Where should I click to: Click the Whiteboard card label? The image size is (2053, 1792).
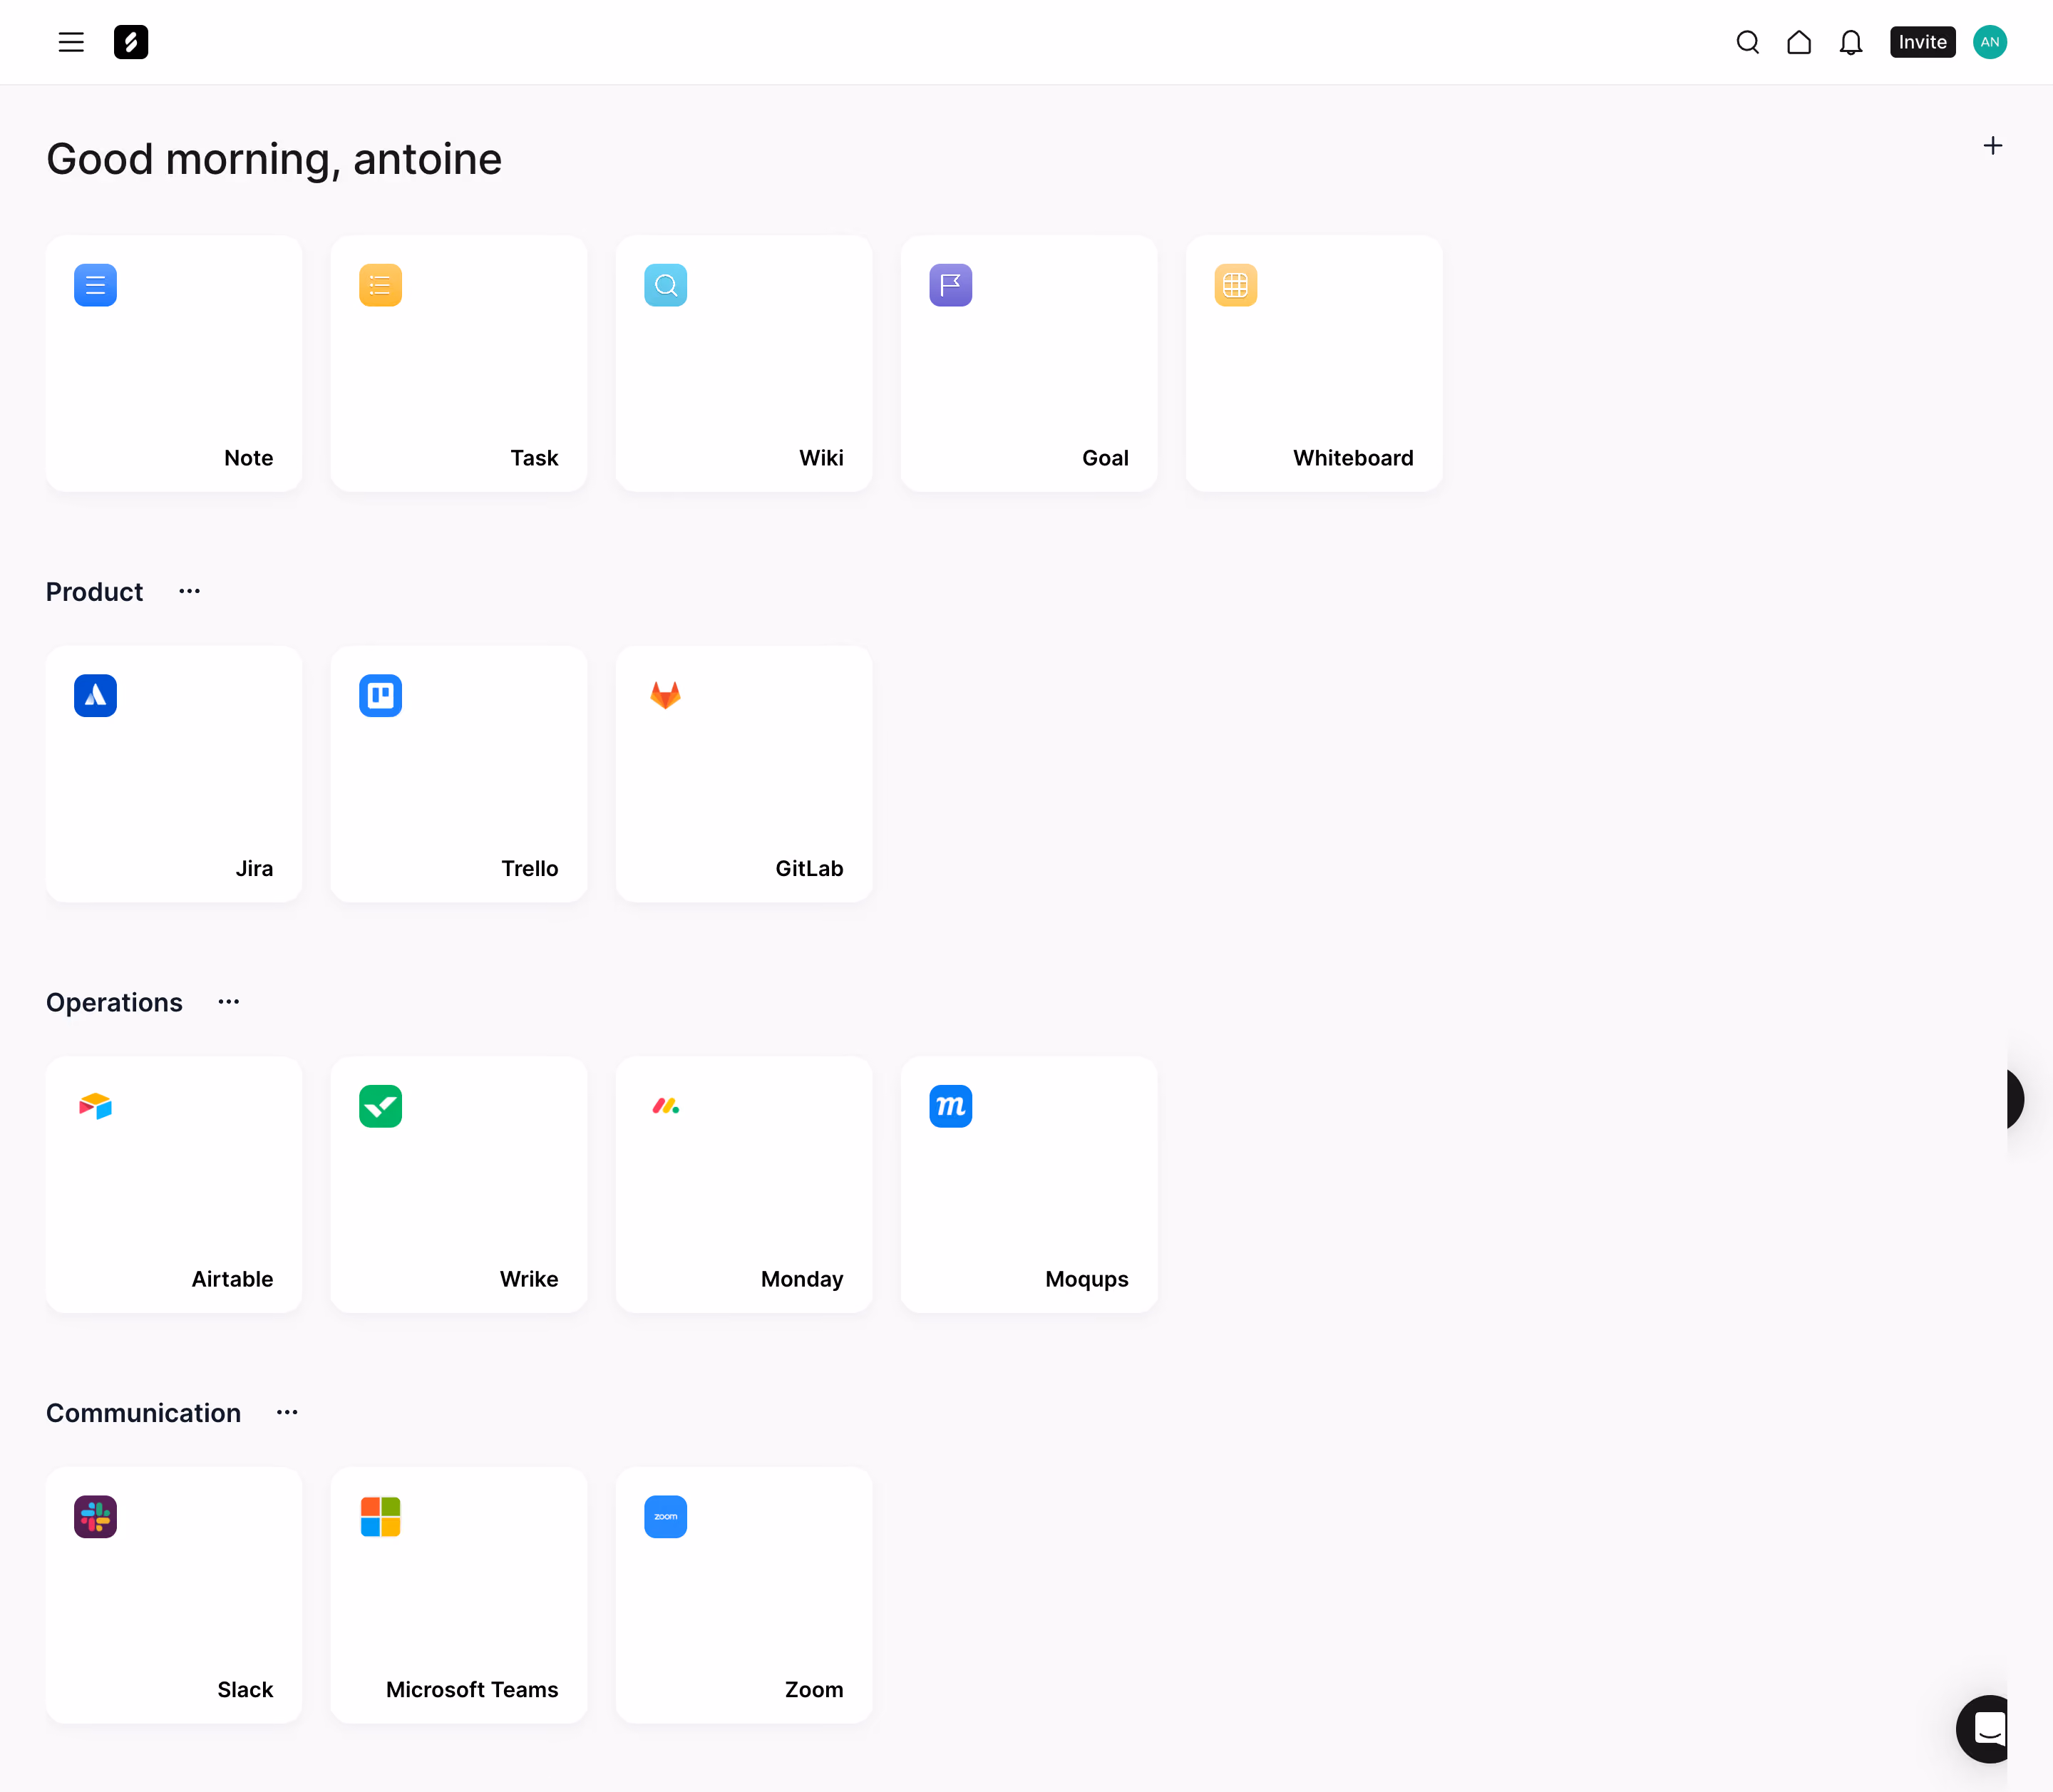[x=1353, y=458]
